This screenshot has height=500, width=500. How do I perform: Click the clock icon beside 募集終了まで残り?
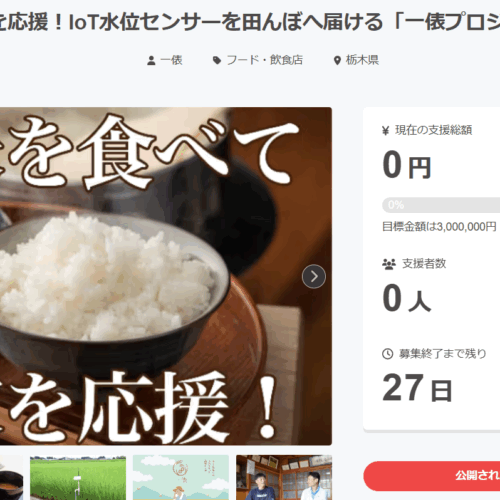point(387,354)
